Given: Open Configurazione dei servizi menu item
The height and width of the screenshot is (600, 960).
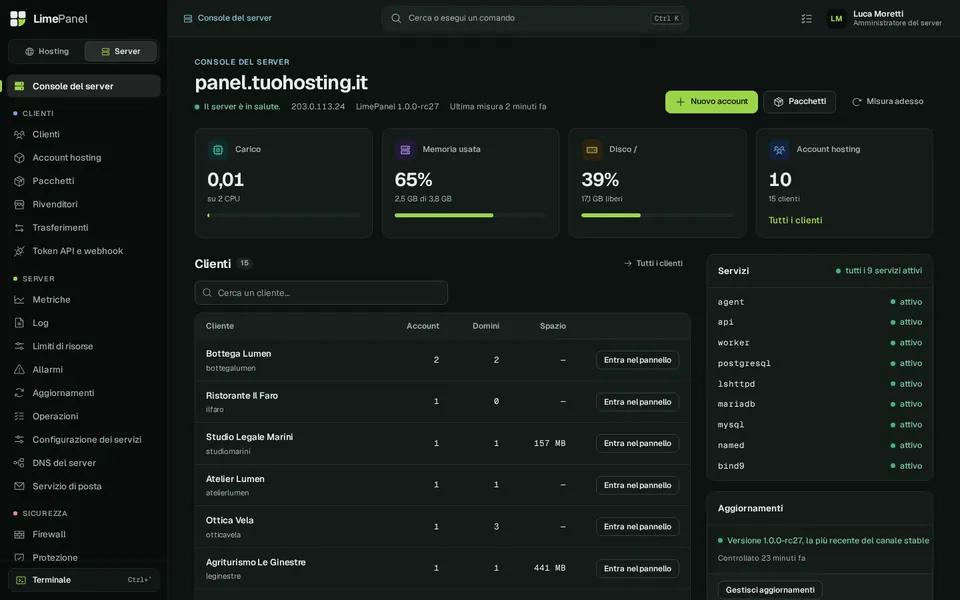Looking at the screenshot, I should tap(84, 440).
